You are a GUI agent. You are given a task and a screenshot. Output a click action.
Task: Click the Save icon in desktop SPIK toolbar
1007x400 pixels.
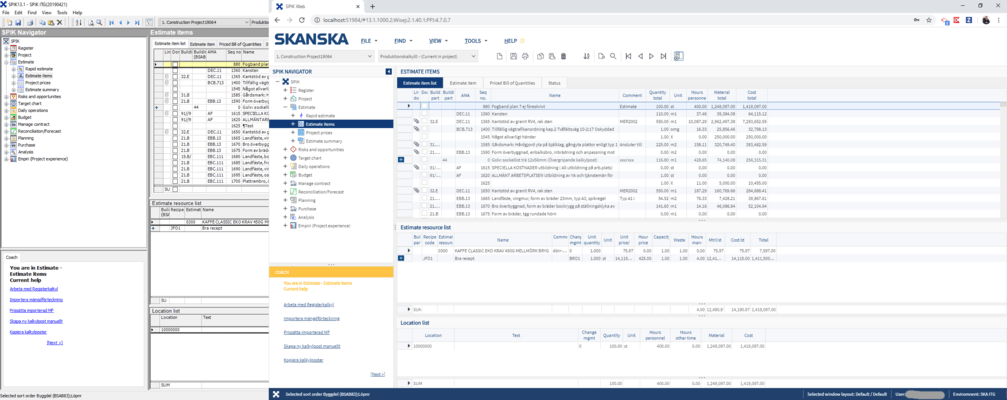[x=20, y=22]
